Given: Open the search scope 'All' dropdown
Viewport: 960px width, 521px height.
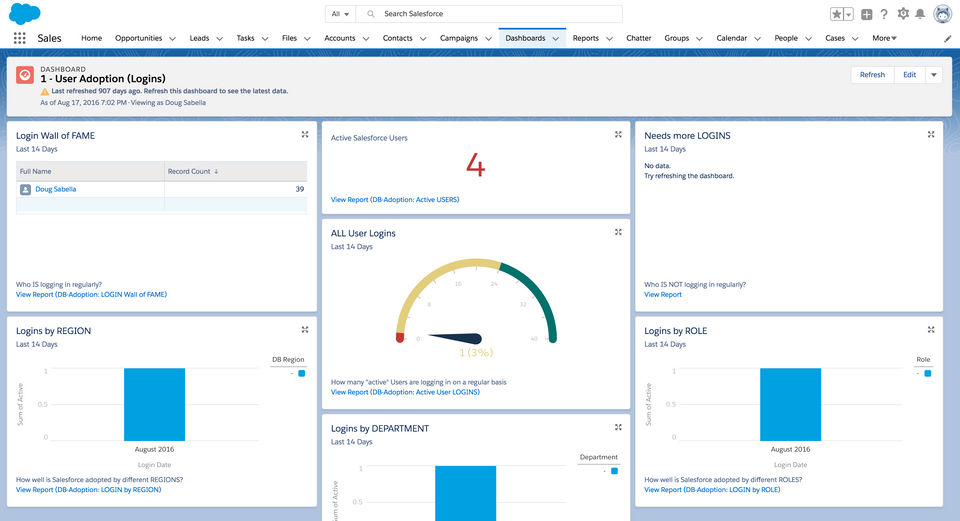Looking at the screenshot, I should click(x=340, y=14).
